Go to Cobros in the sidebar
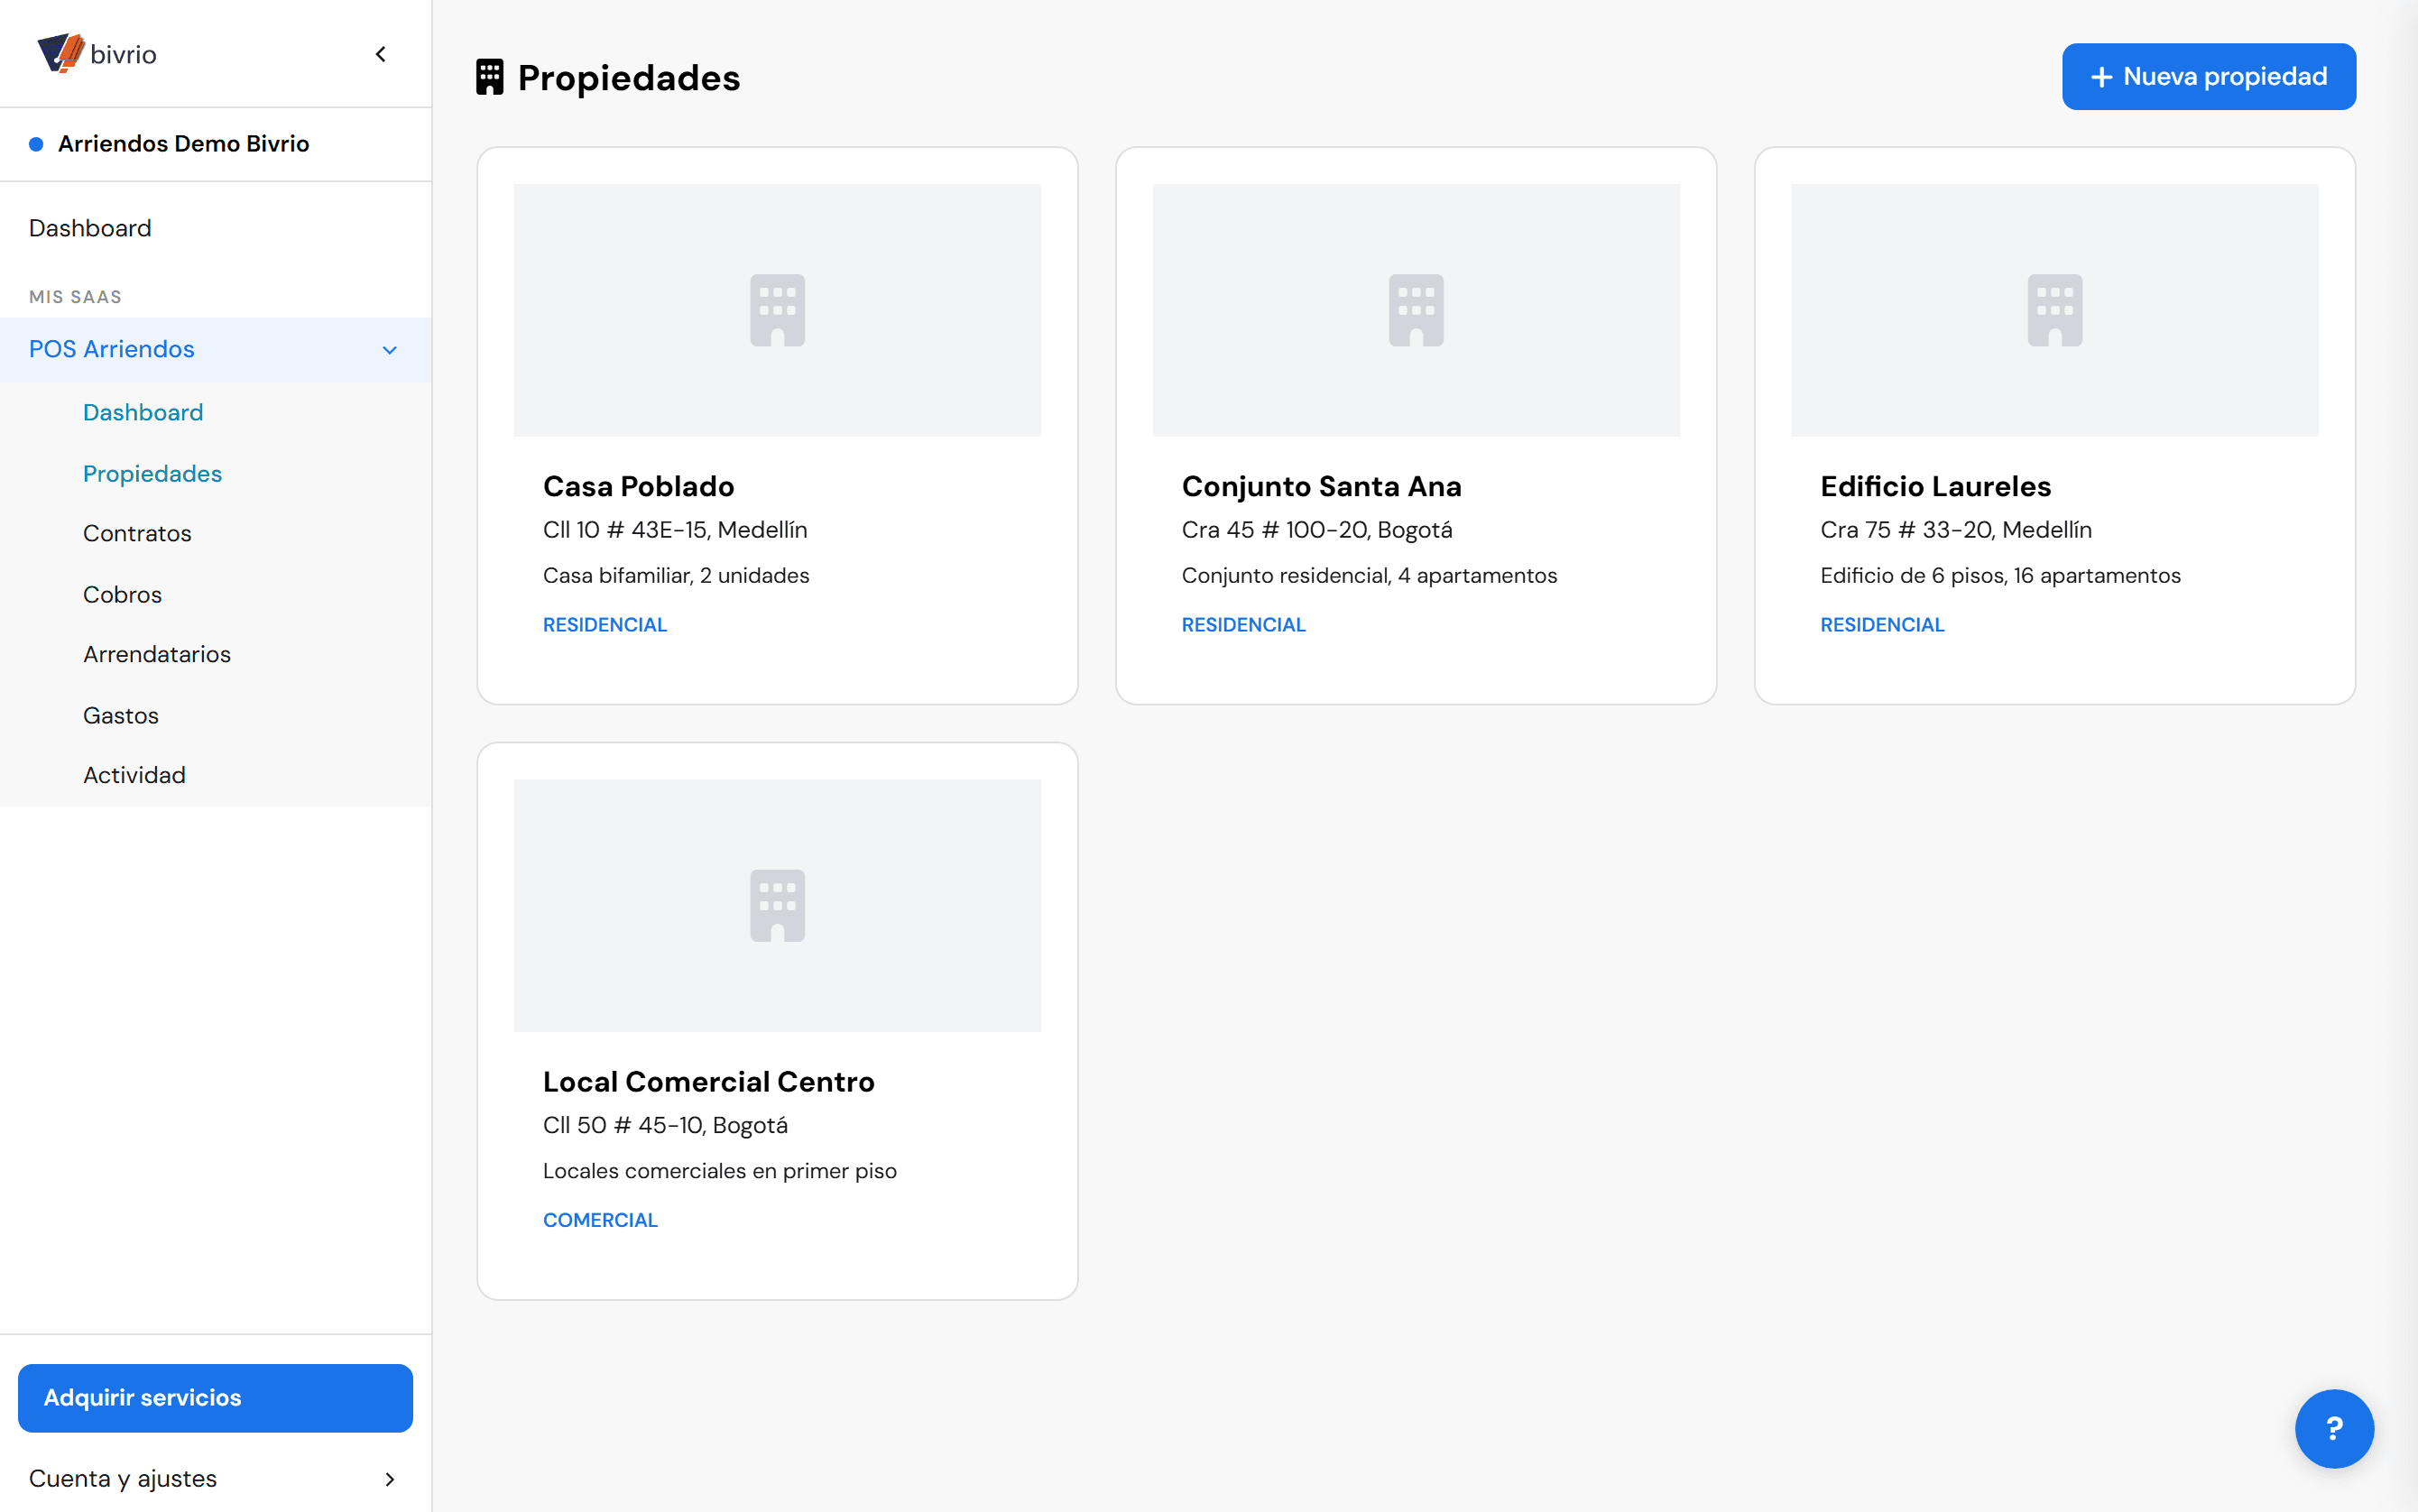2418x1512 pixels. 122,594
